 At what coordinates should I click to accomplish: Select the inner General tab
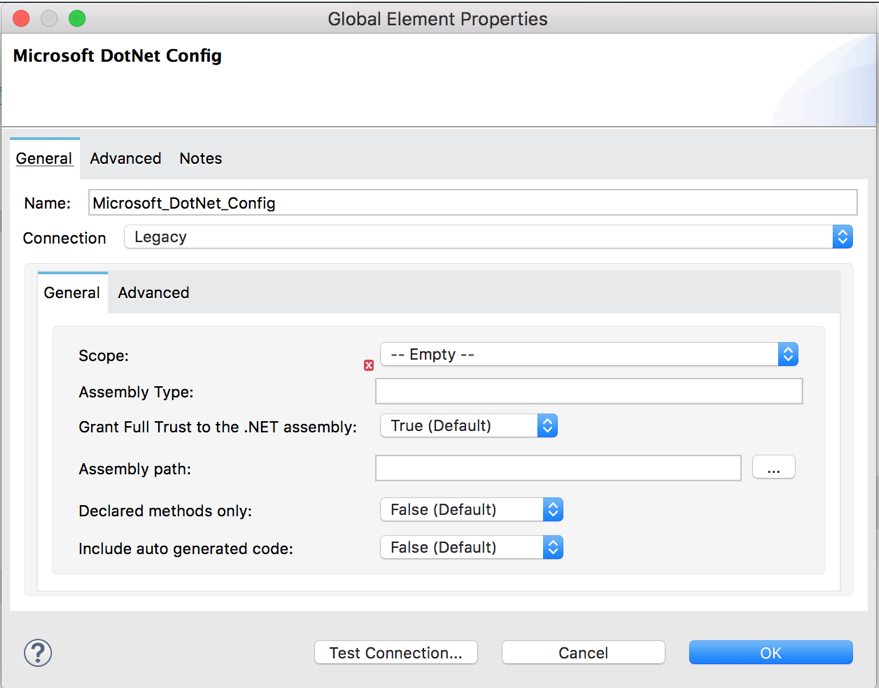coord(71,292)
